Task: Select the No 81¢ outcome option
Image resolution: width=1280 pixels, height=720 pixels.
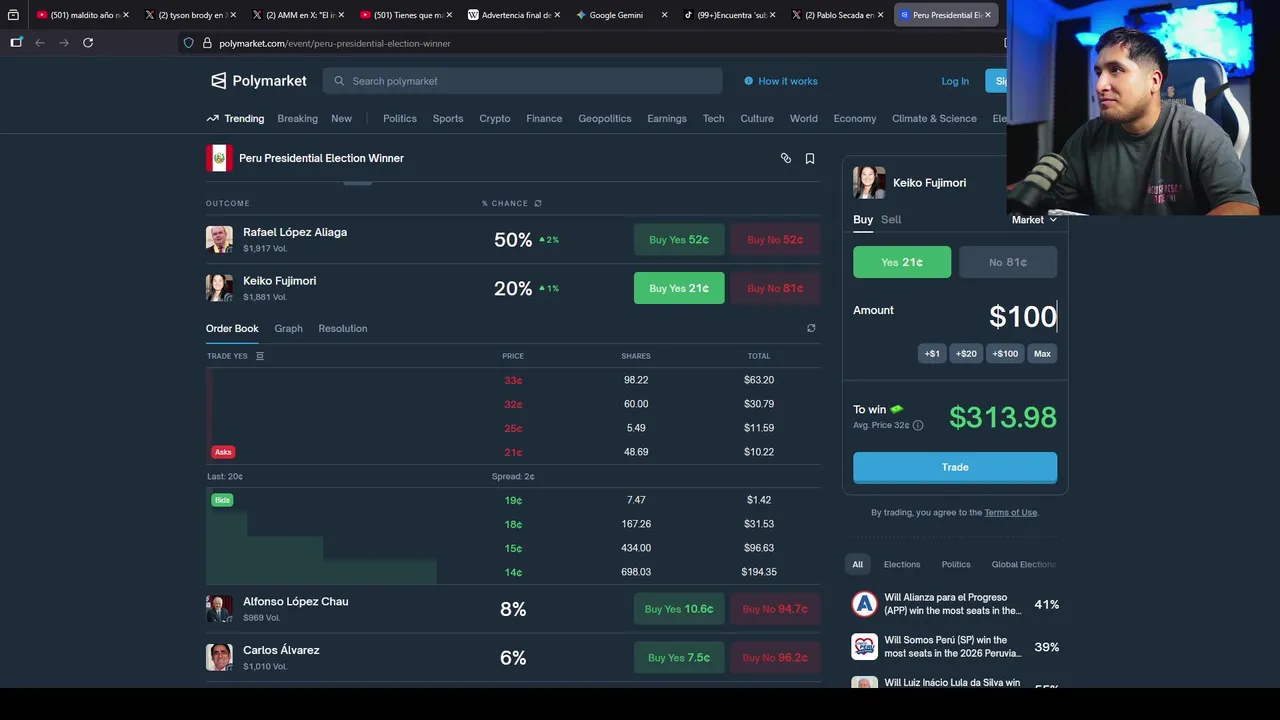Action: coord(1008,262)
